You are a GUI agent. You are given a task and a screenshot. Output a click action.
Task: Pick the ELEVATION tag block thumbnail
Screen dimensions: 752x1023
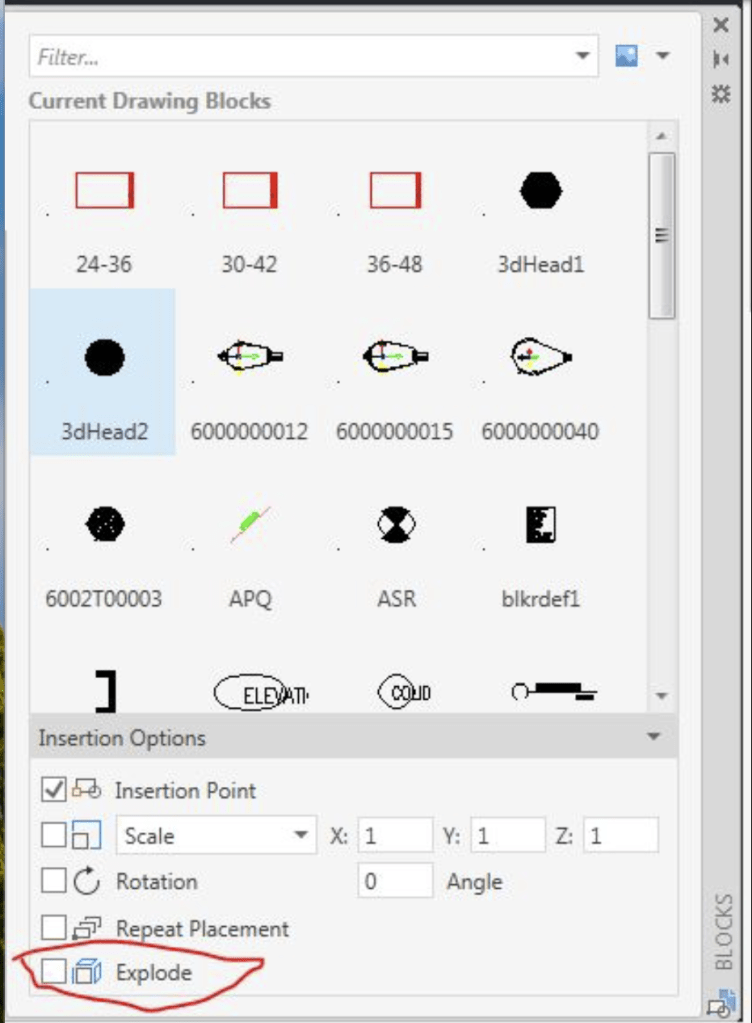262,693
